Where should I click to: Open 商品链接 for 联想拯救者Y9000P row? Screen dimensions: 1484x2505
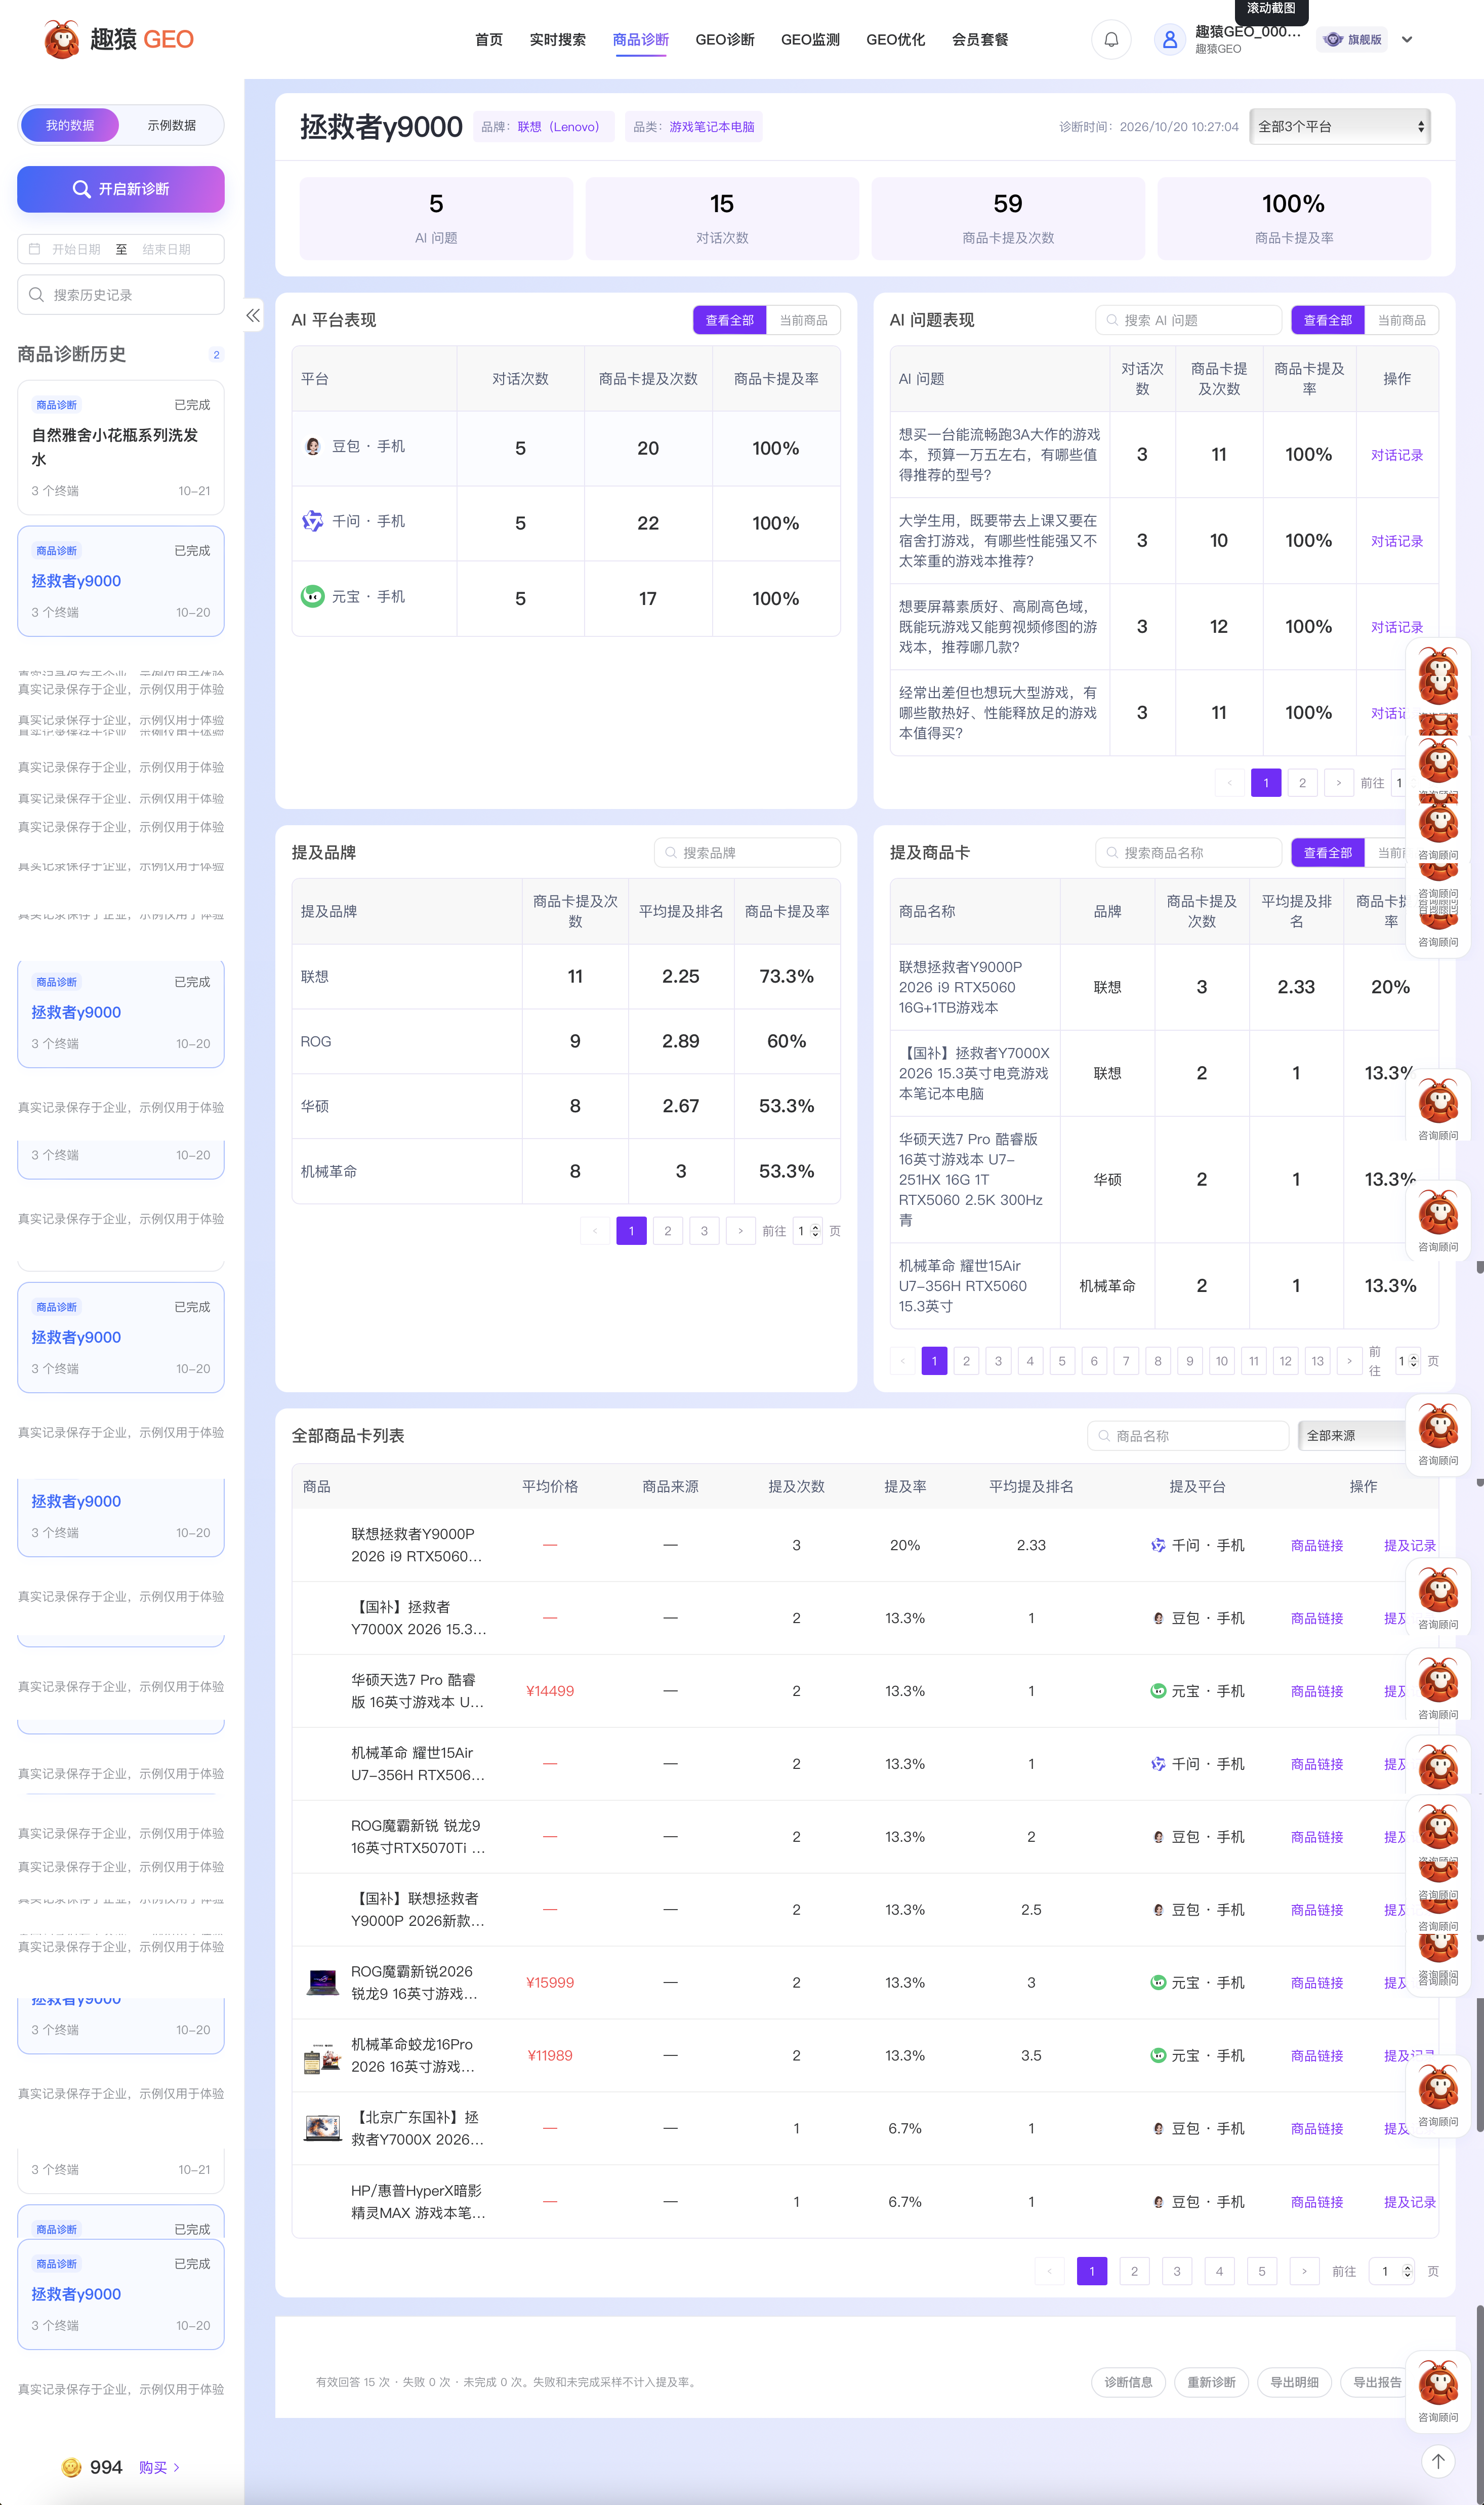[x=1317, y=1545]
